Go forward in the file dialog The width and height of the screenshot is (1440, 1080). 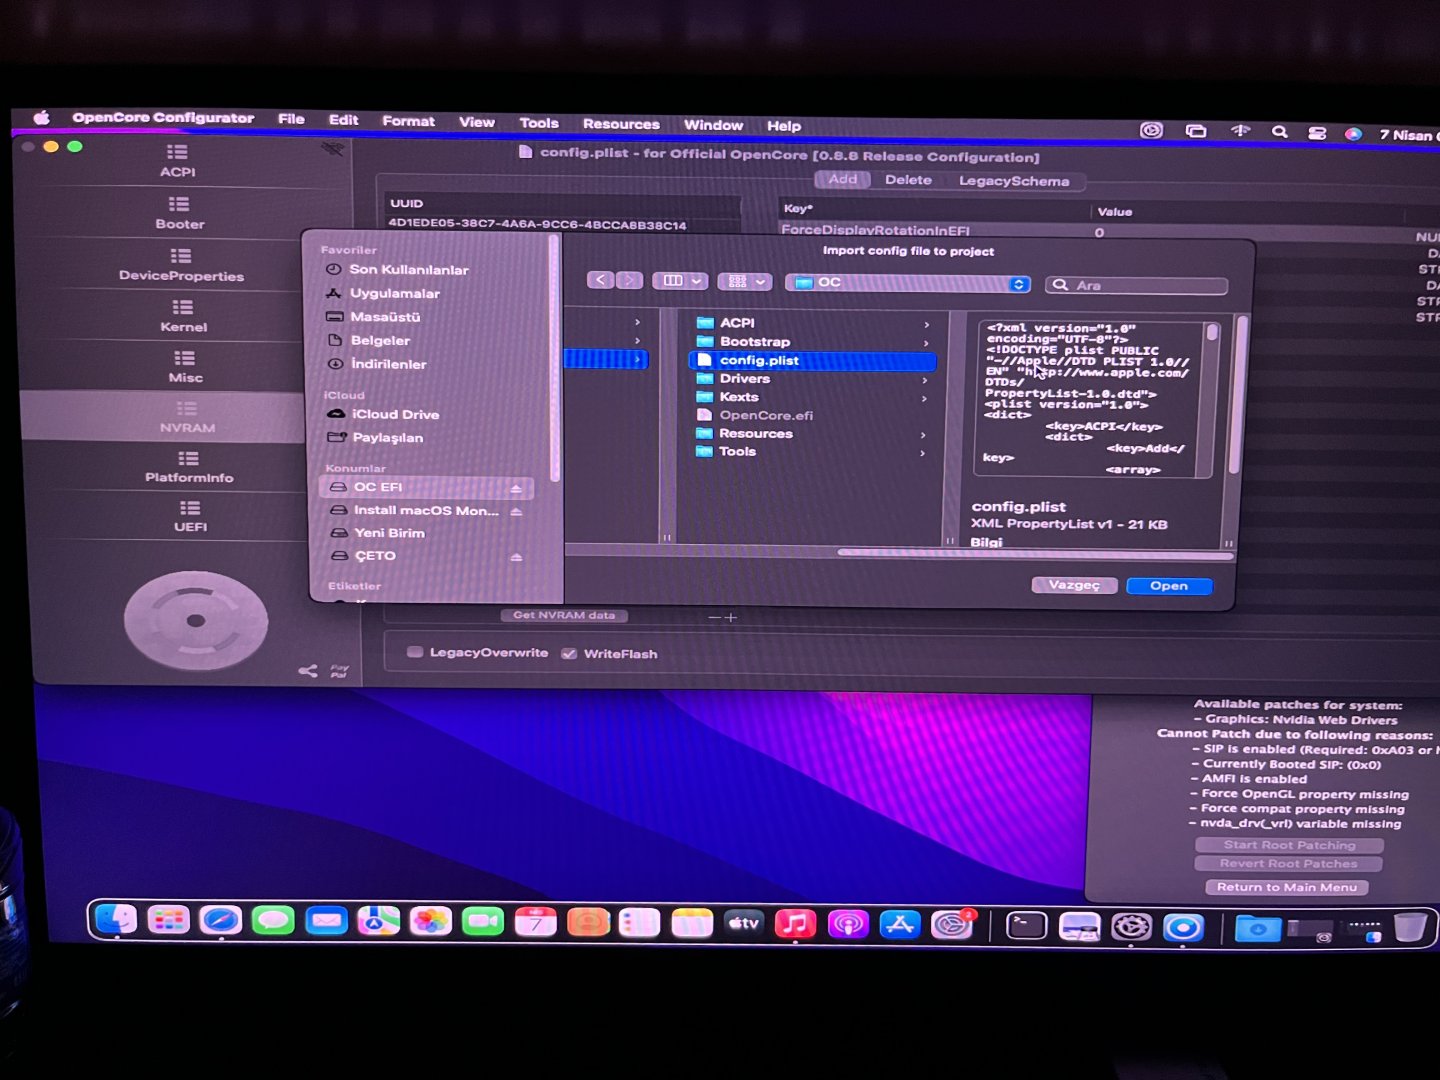629,280
